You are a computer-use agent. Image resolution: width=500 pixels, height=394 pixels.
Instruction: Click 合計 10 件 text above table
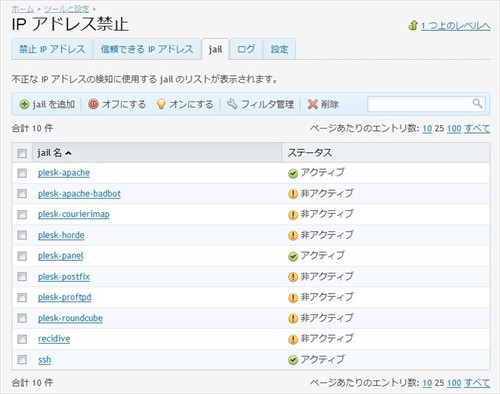32,128
